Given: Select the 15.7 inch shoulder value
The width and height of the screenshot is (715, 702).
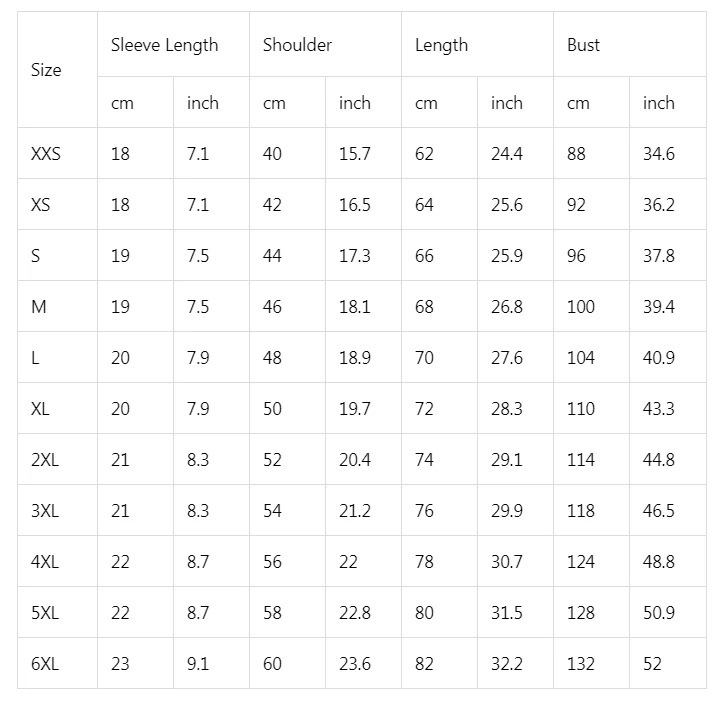Looking at the screenshot, I should (354, 154).
